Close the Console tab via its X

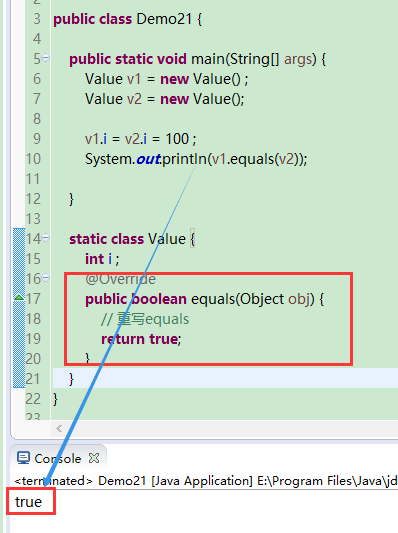click(x=94, y=458)
